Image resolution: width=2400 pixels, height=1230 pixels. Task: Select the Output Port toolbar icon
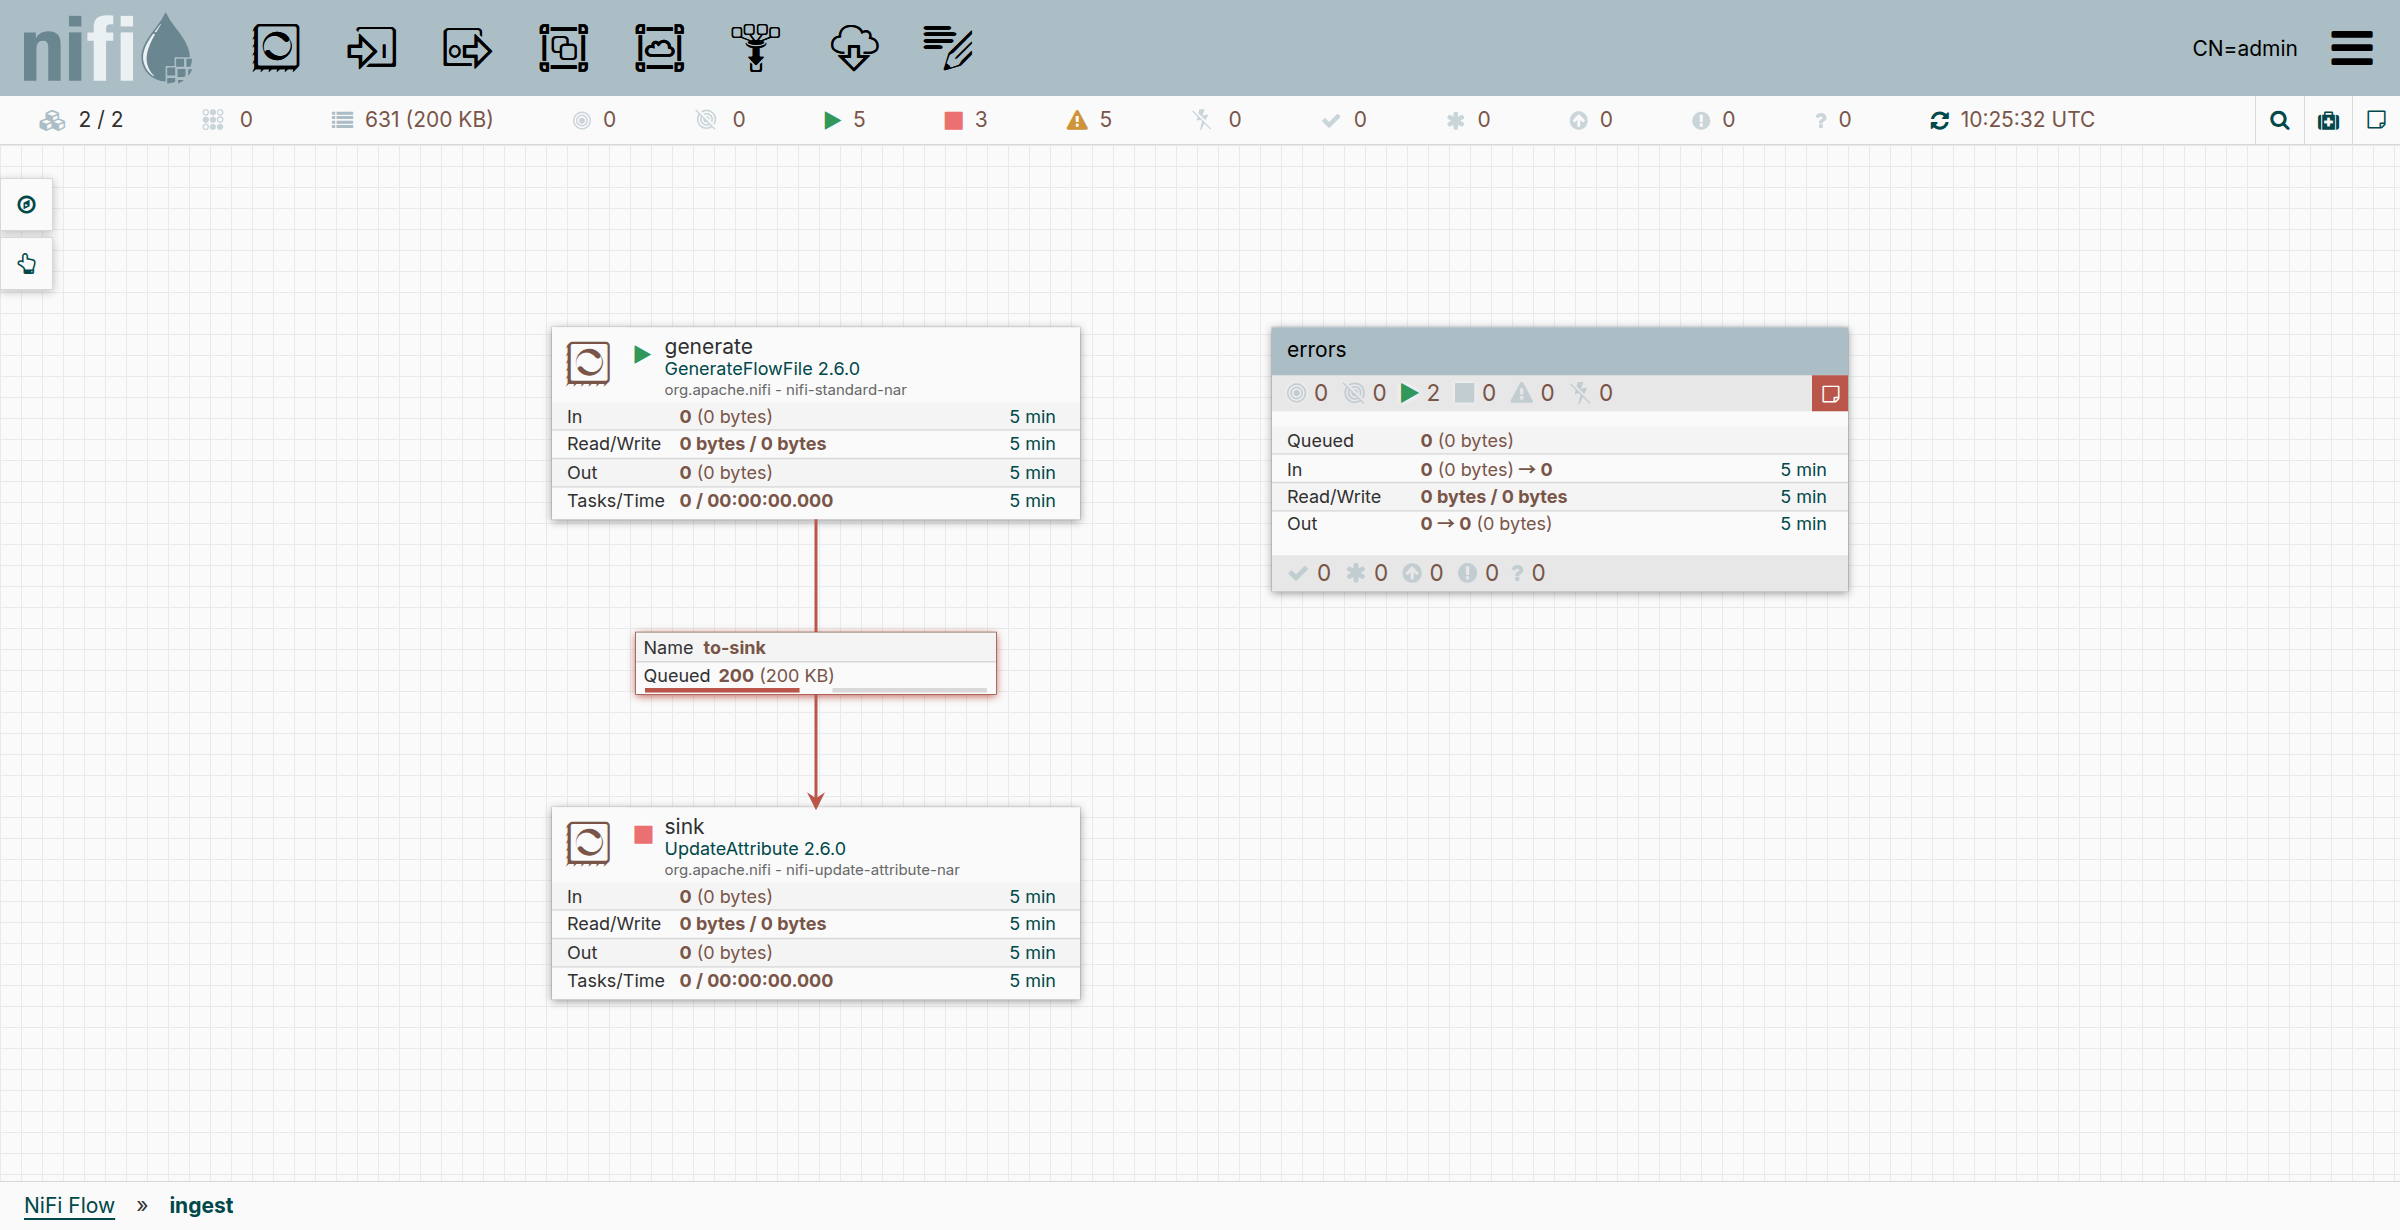point(467,47)
